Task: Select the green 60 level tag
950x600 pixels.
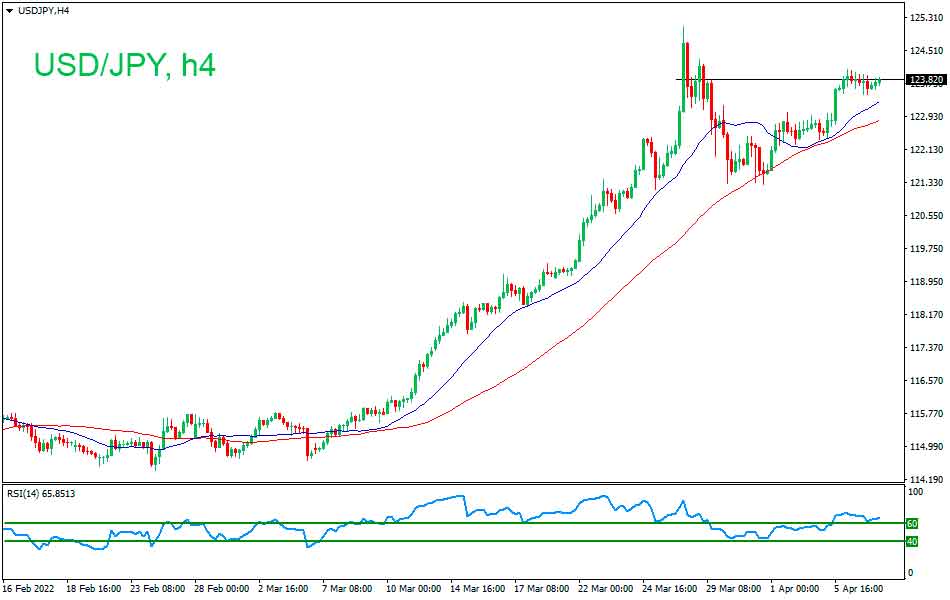Action: tap(910, 522)
